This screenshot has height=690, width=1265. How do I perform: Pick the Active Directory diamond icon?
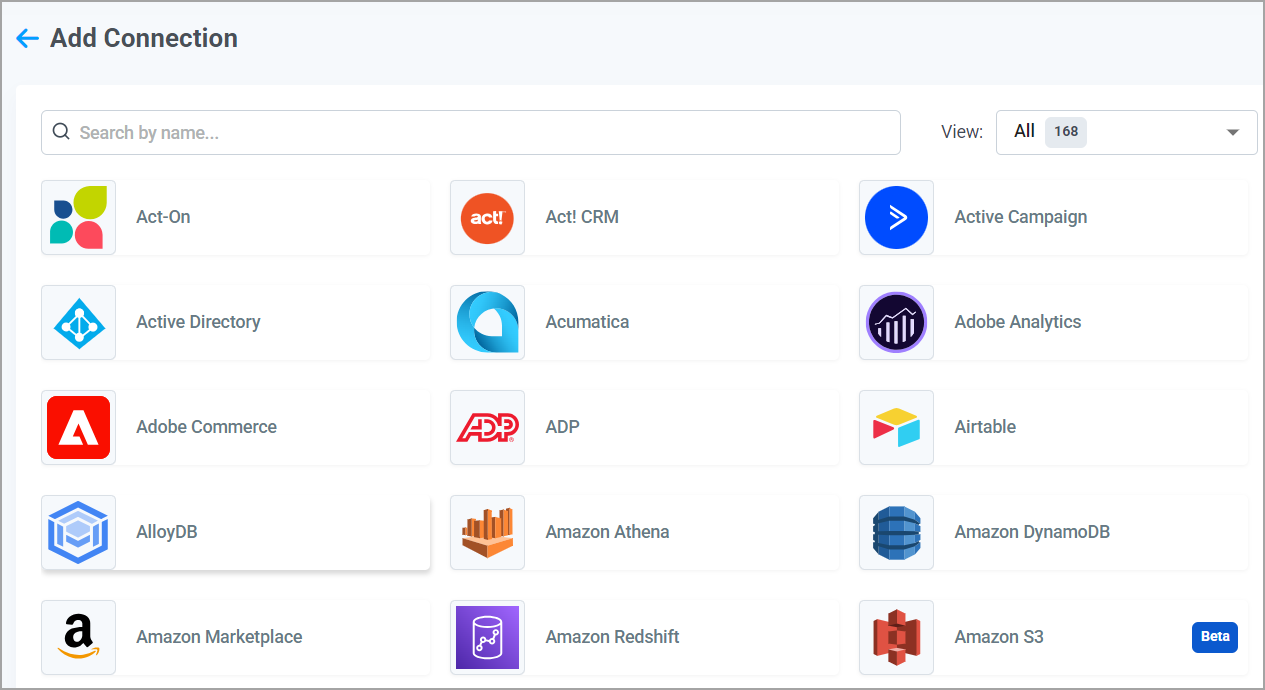point(78,322)
